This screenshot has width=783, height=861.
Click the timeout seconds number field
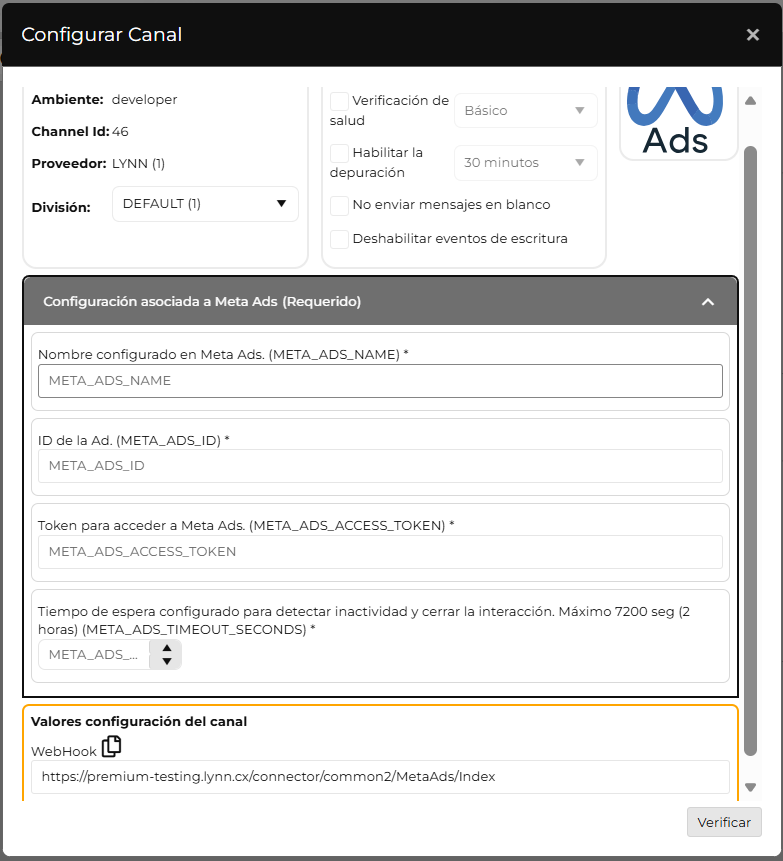click(94, 655)
